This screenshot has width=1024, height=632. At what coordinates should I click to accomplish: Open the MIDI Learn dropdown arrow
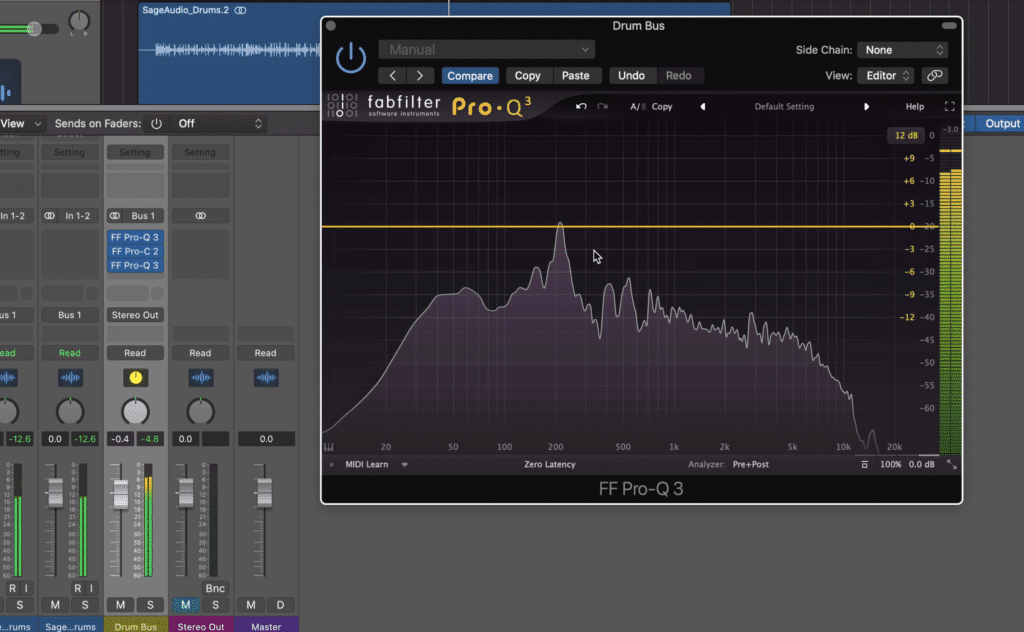(x=405, y=465)
